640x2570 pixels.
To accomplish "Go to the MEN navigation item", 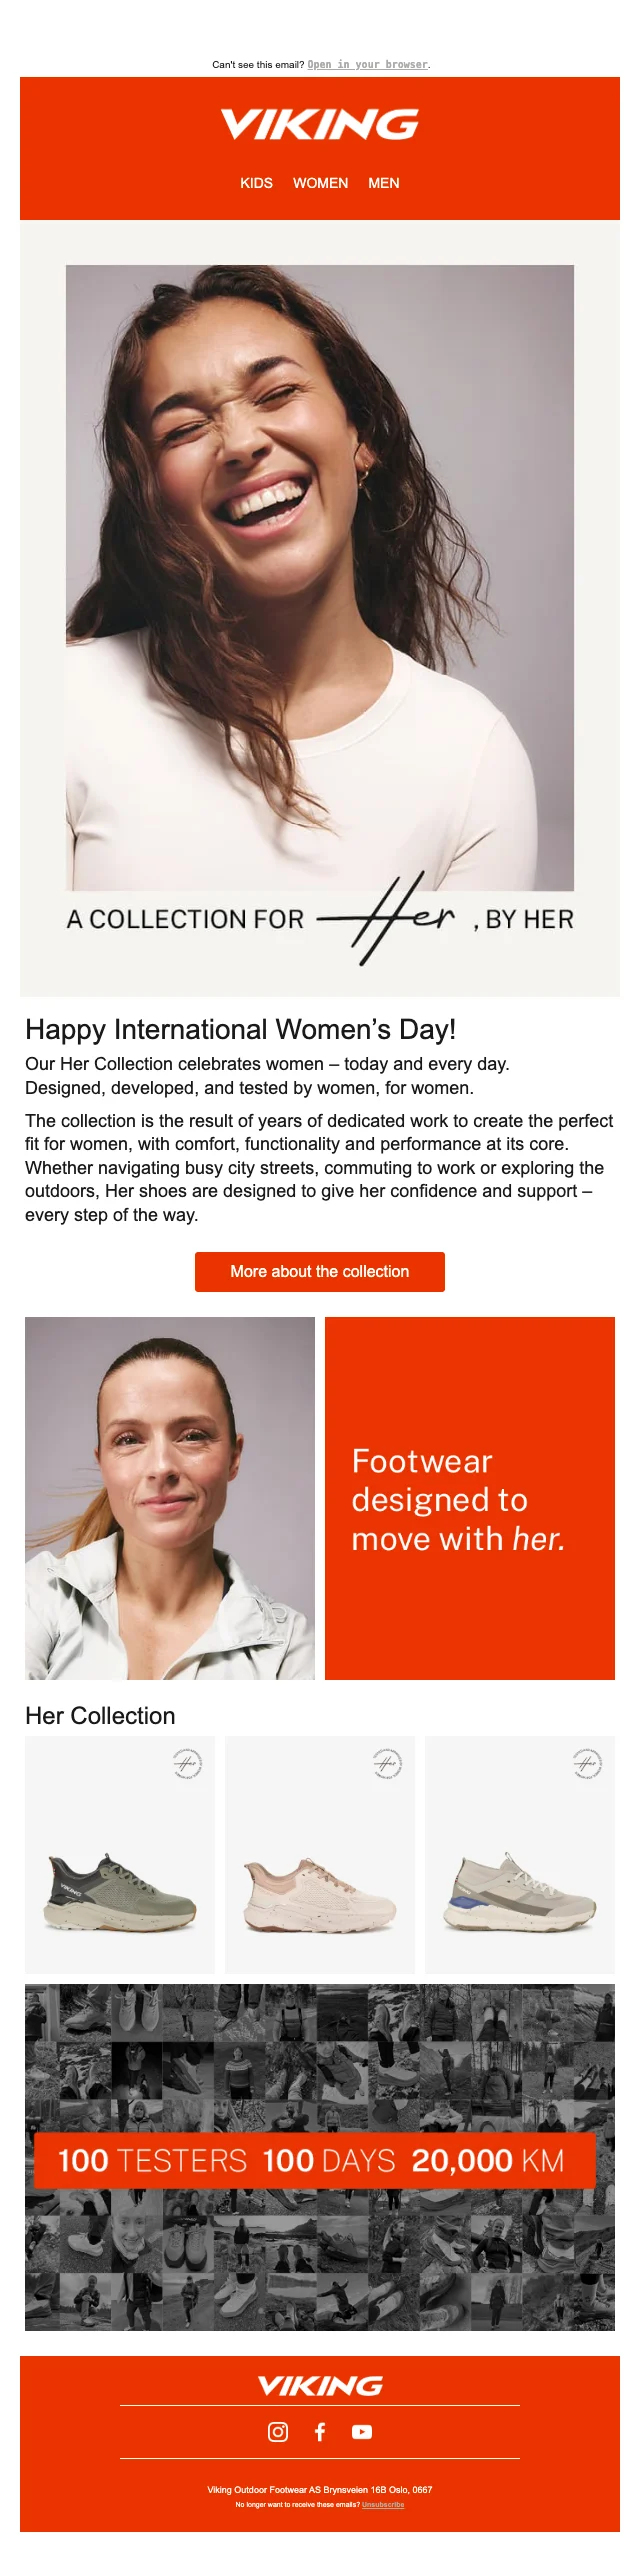I will (384, 183).
